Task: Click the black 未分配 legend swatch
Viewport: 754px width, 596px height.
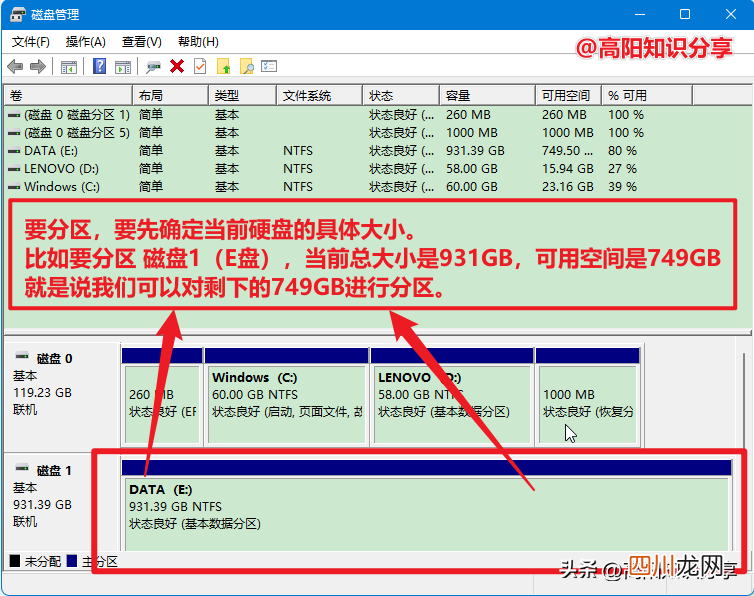Action: pos(15,561)
